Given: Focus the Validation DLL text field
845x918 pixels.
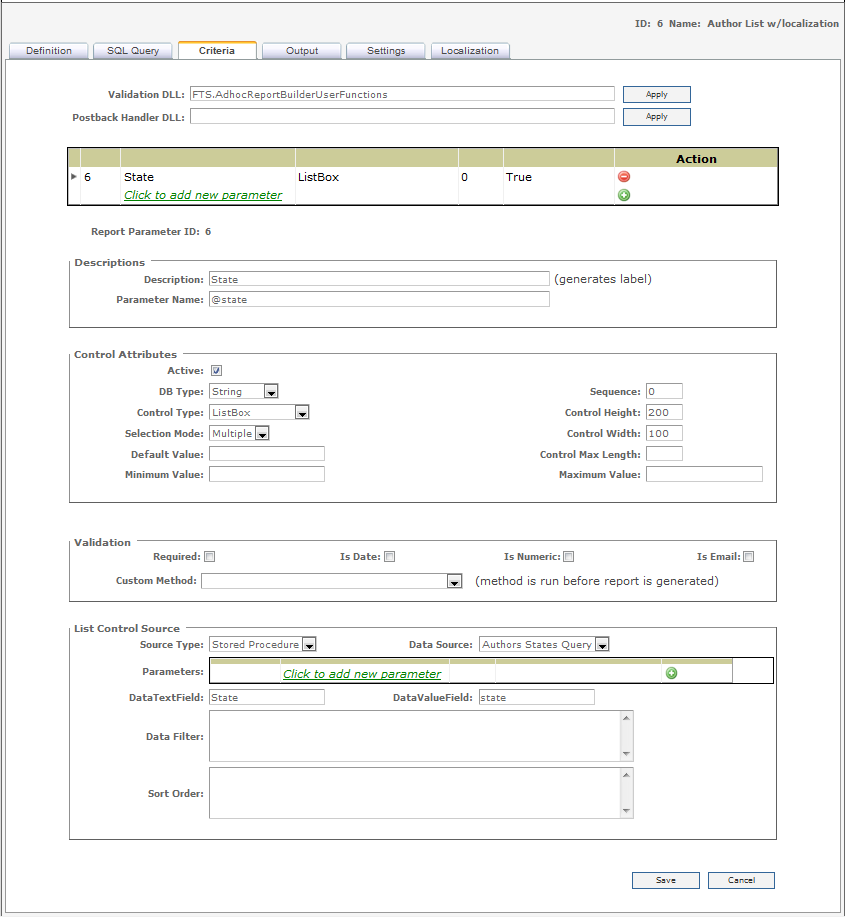Looking at the screenshot, I should [402, 94].
